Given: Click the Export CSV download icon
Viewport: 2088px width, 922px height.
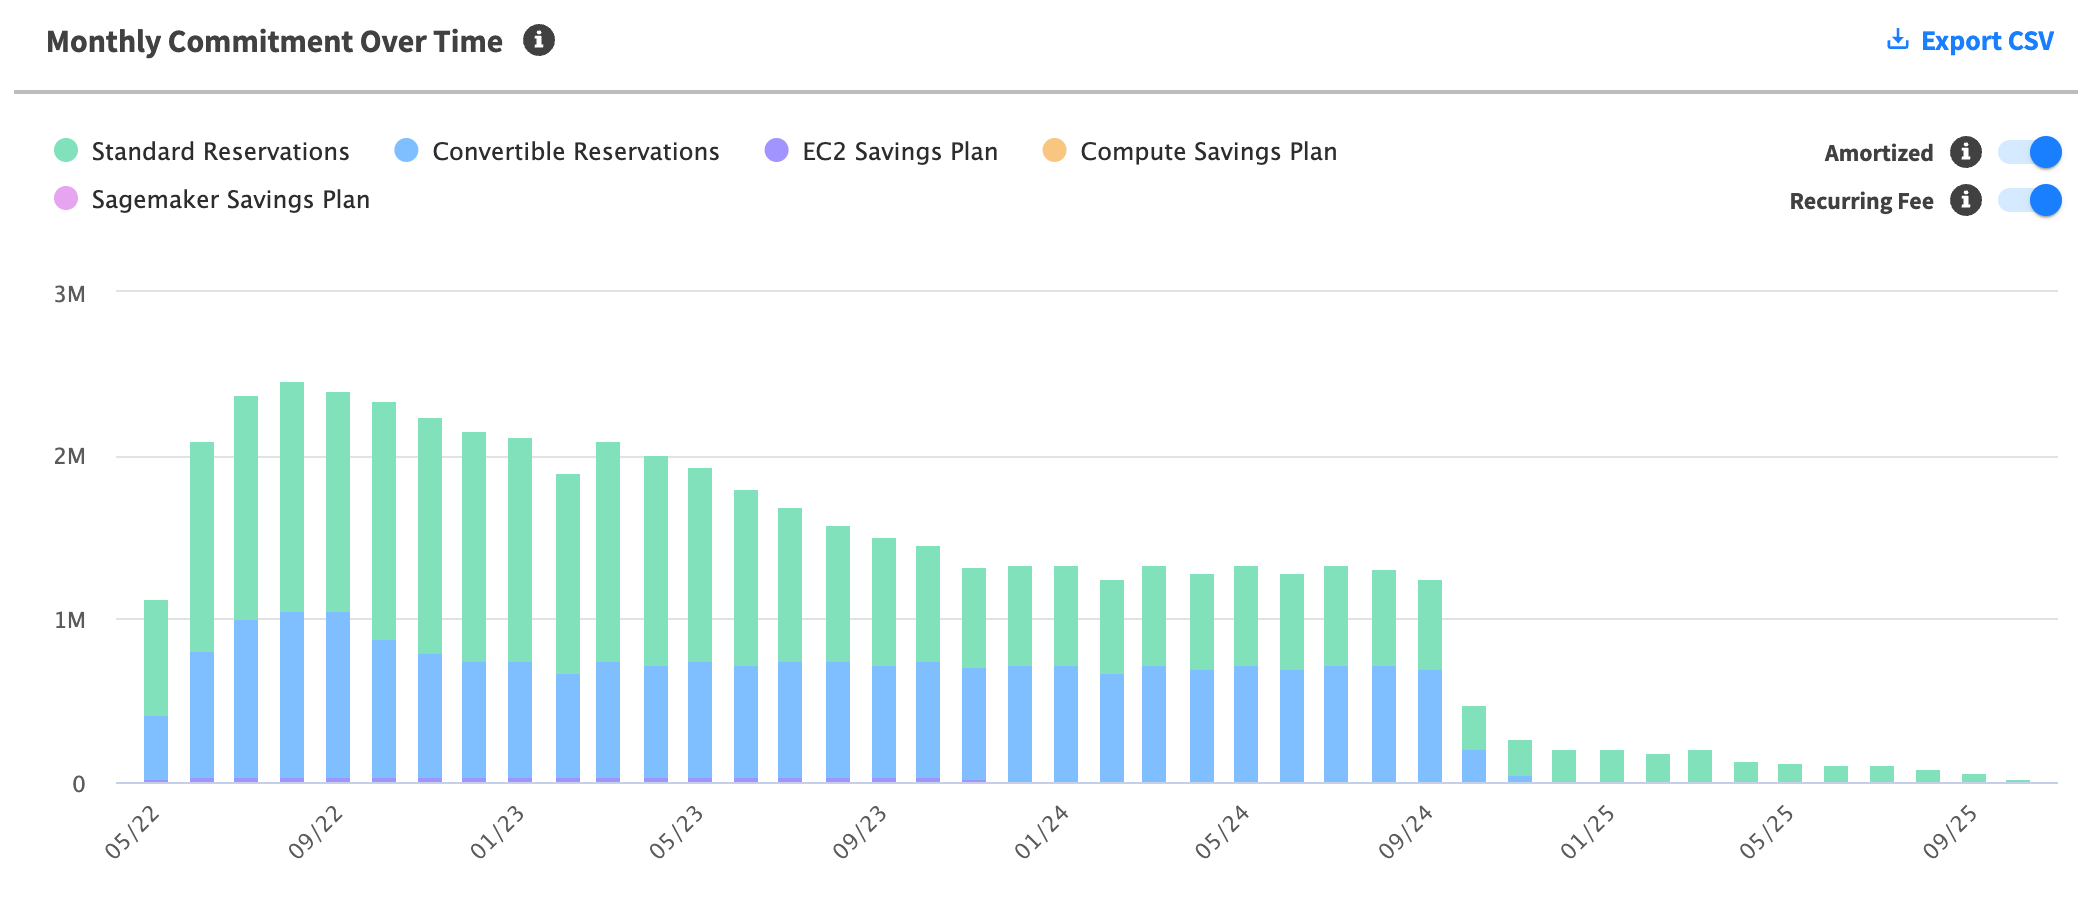Looking at the screenshot, I should (x=1896, y=41).
